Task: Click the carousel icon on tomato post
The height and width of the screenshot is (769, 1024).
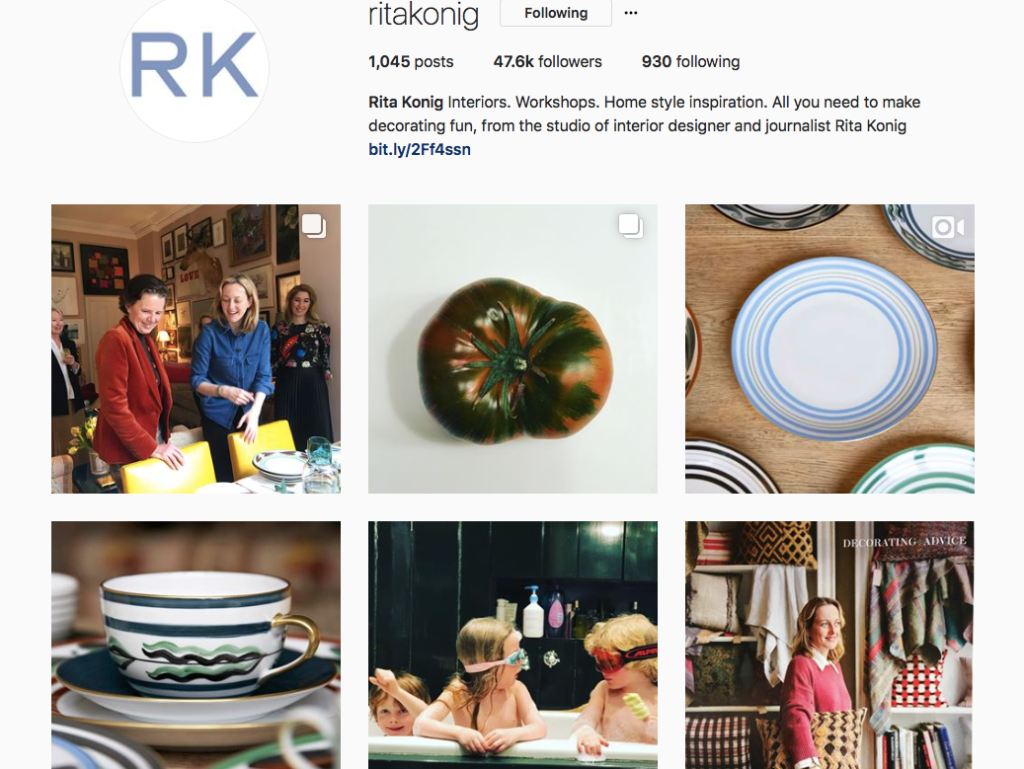Action: coord(631,226)
